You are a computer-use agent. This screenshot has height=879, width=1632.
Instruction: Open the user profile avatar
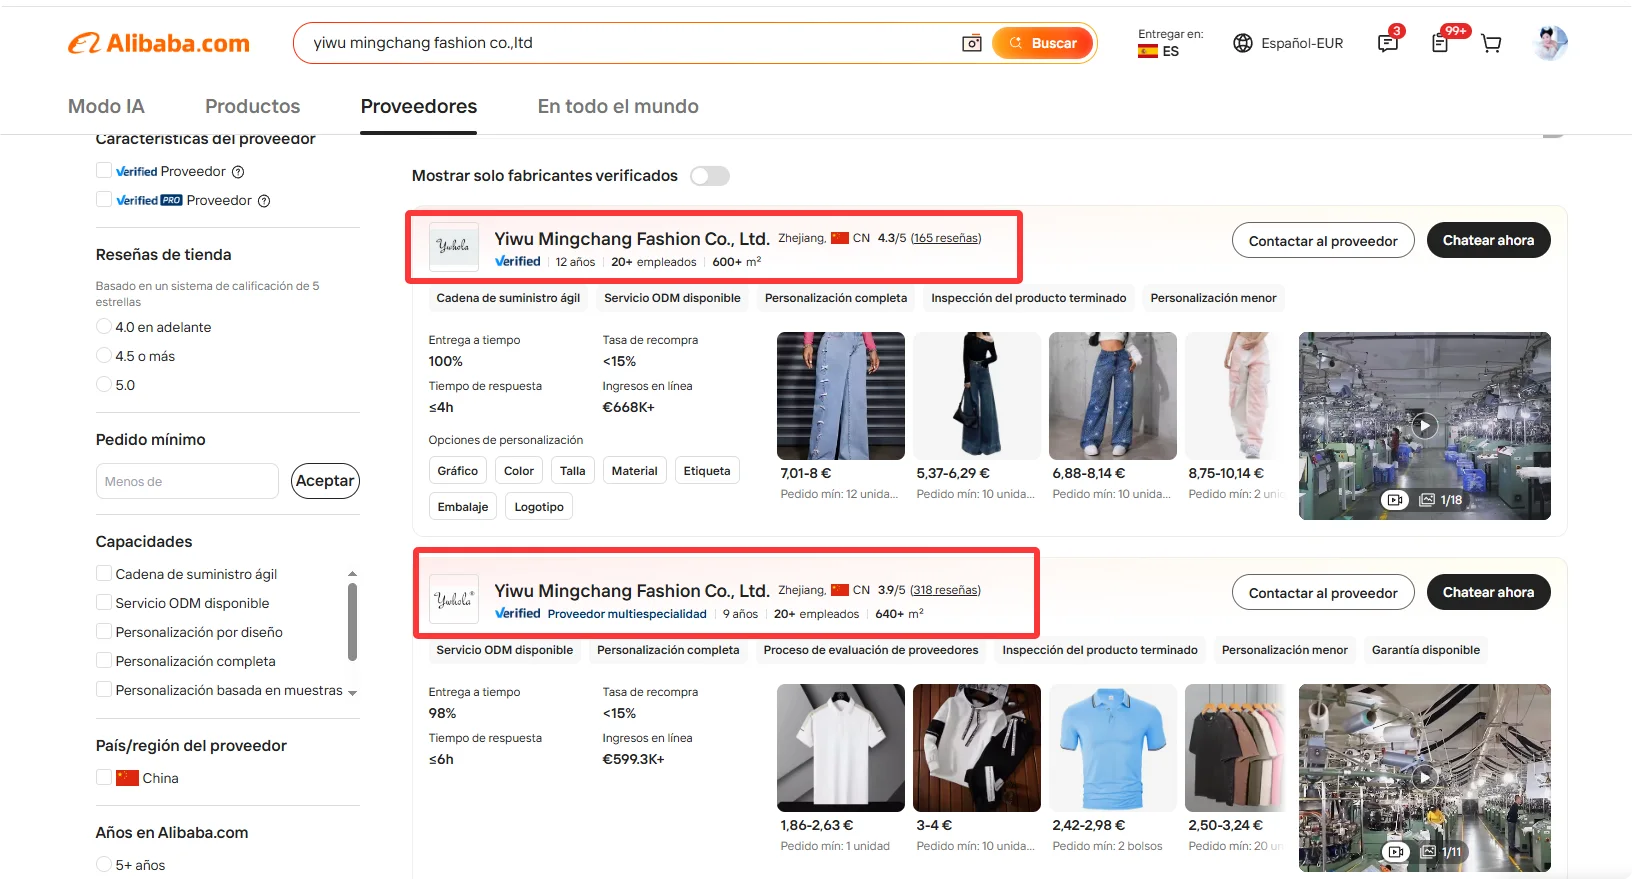click(1550, 43)
